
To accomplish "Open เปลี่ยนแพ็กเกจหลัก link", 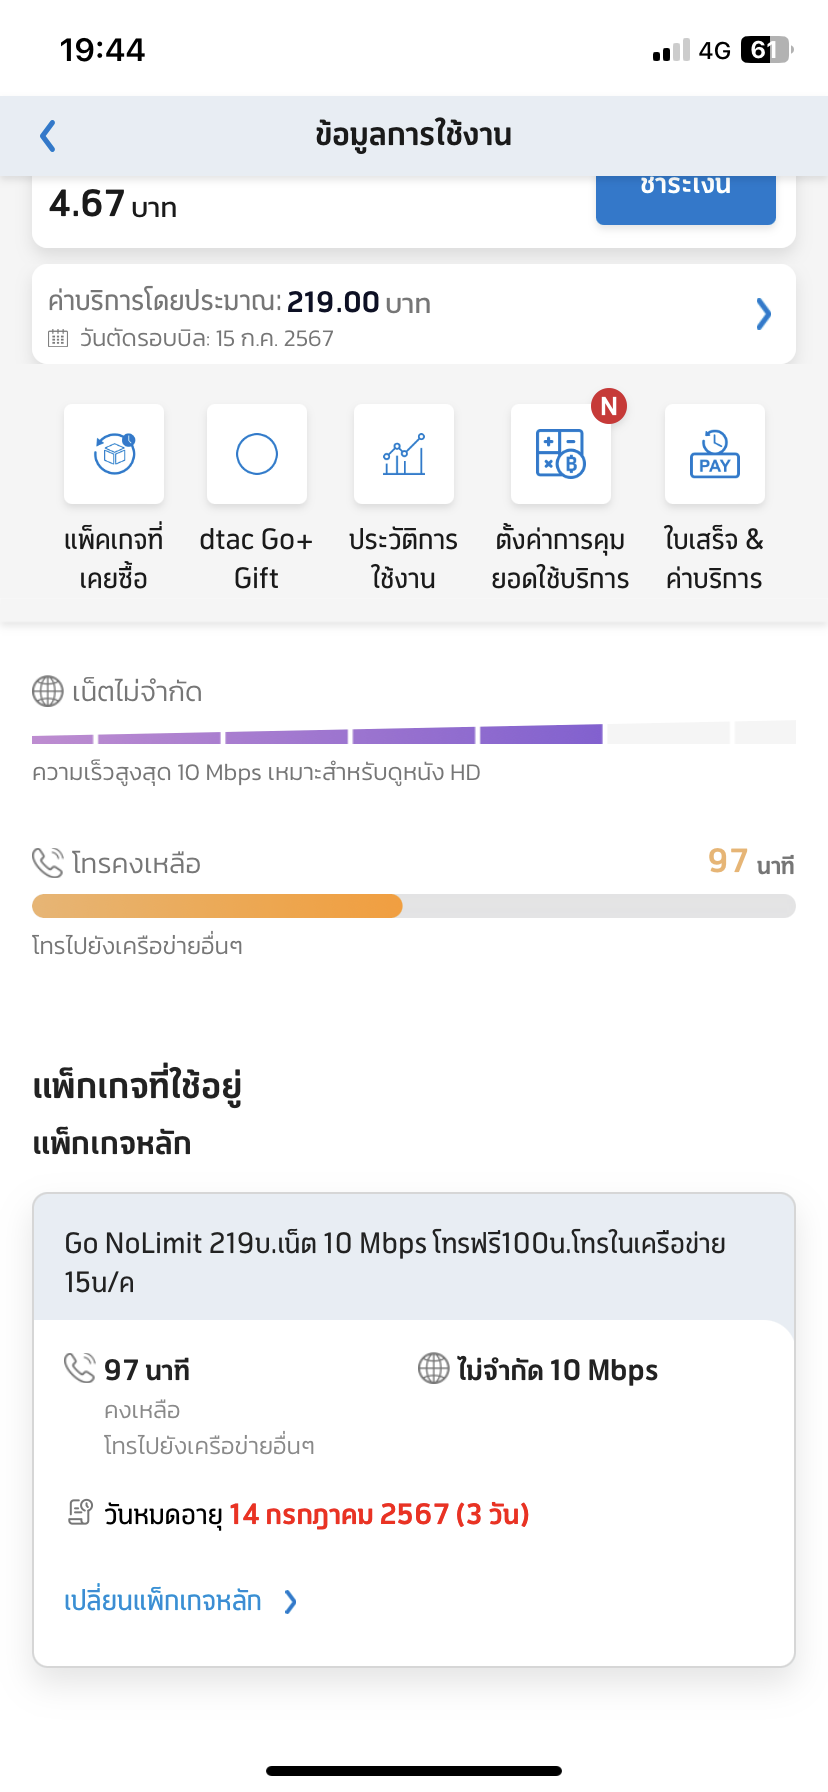I will click(163, 1601).
